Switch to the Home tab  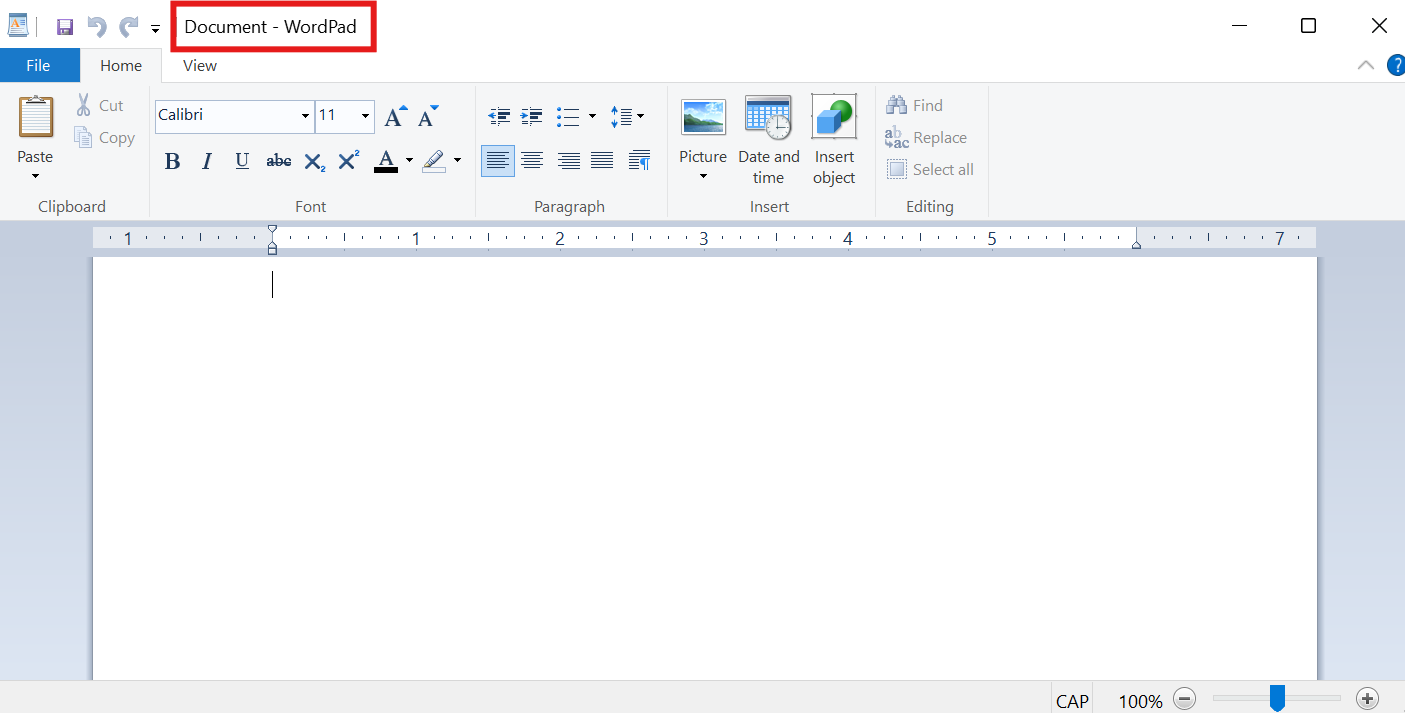pyautogui.click(x=121, y=66)
